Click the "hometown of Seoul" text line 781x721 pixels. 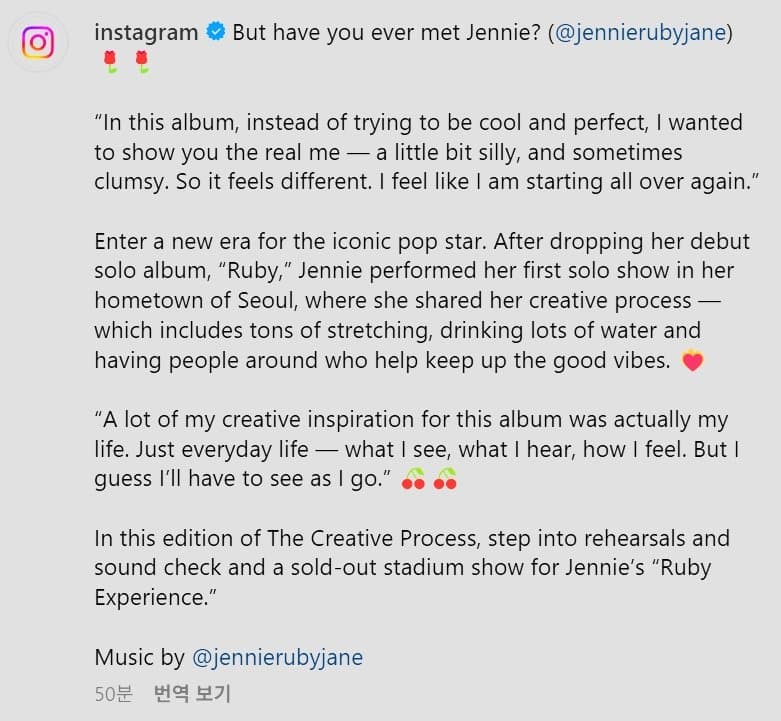click(407, 301)
